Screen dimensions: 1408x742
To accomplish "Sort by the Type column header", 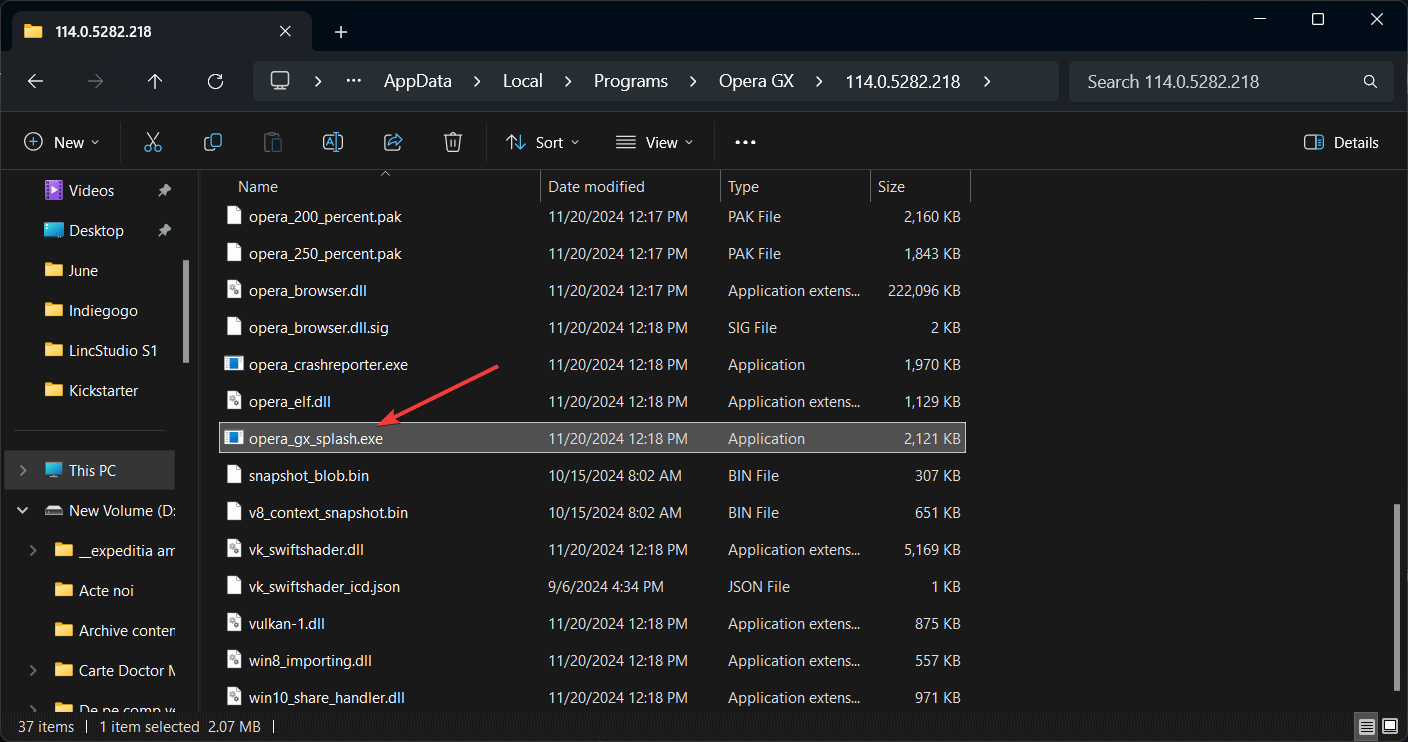I will [743, 187].
